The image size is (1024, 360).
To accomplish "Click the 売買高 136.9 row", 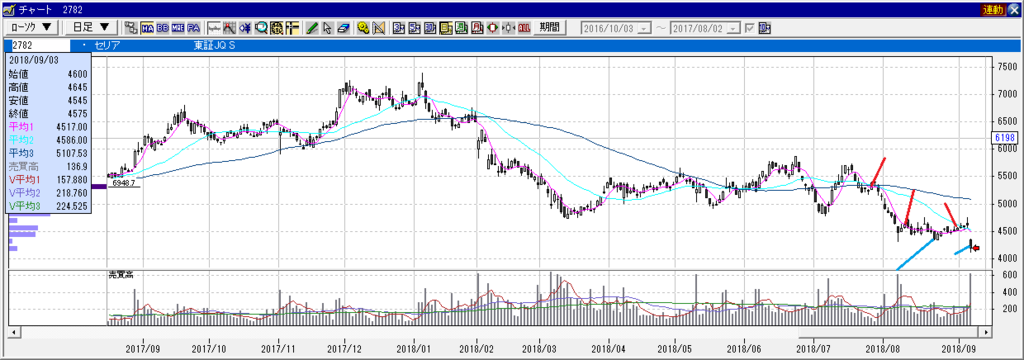I will tap(48, 167).
